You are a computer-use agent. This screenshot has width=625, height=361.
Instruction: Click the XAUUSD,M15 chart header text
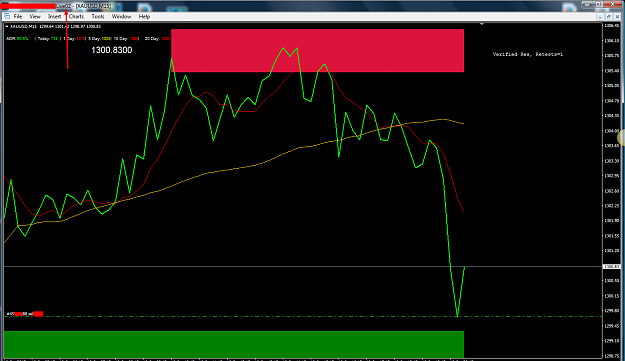(x=54, y=27)
